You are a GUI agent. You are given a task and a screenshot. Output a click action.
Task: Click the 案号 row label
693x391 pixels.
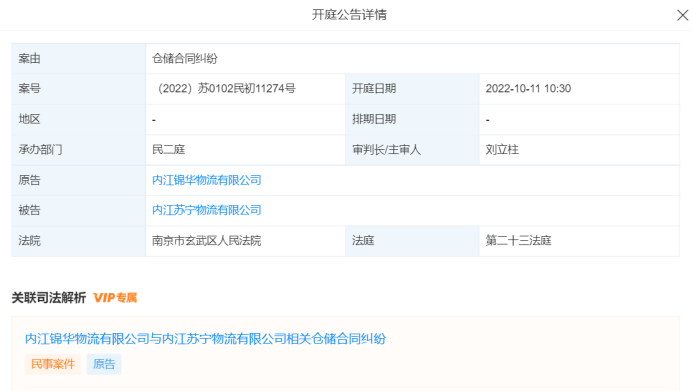(x=79, y=88)
